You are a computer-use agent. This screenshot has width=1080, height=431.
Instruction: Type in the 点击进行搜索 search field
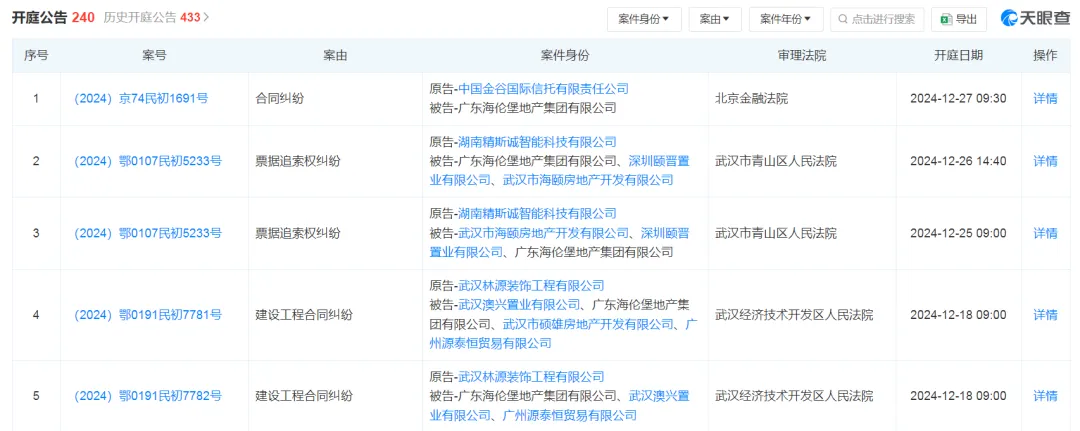(882, 19)
